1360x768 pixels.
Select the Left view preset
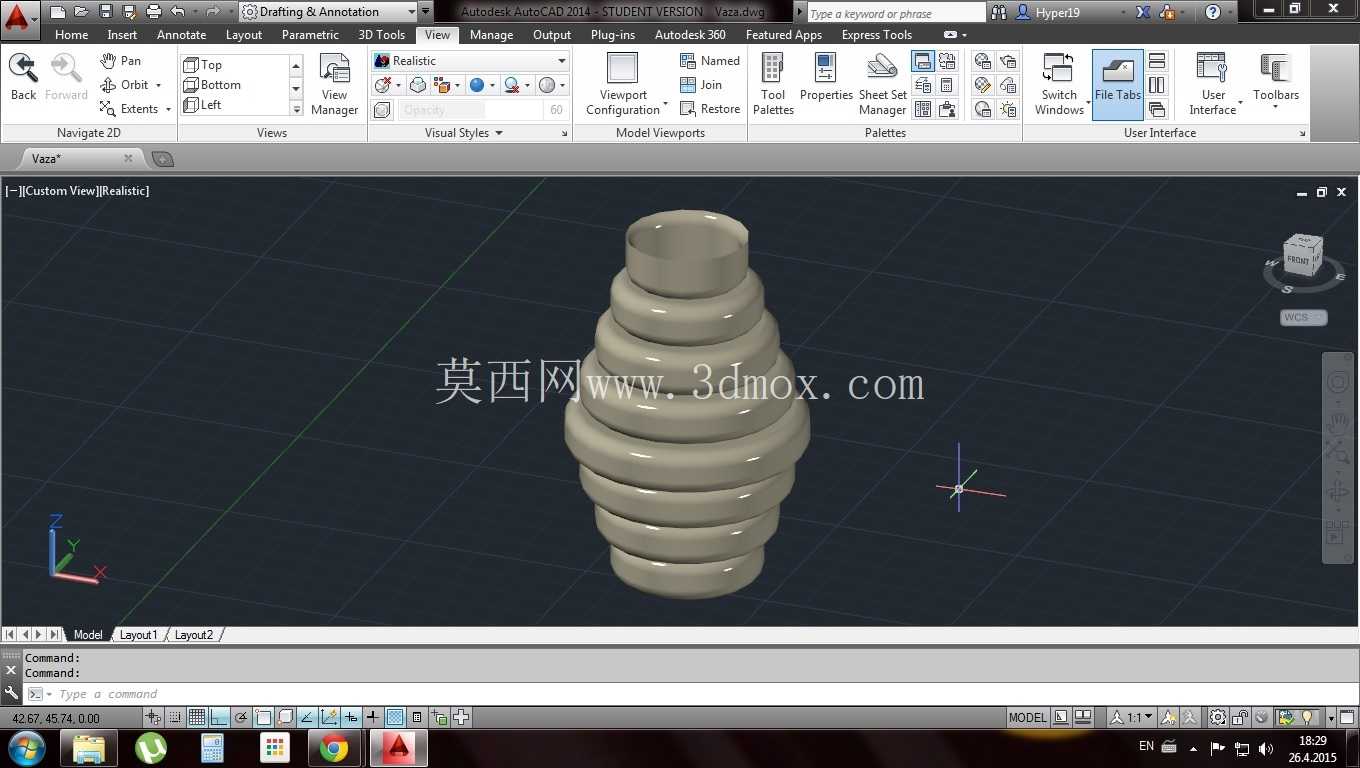click(x=203, y=104)
